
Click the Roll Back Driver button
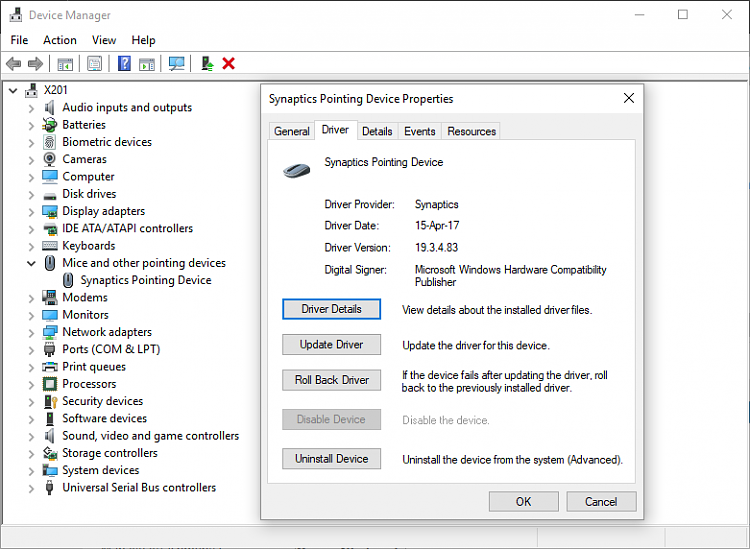pos(331,380)
